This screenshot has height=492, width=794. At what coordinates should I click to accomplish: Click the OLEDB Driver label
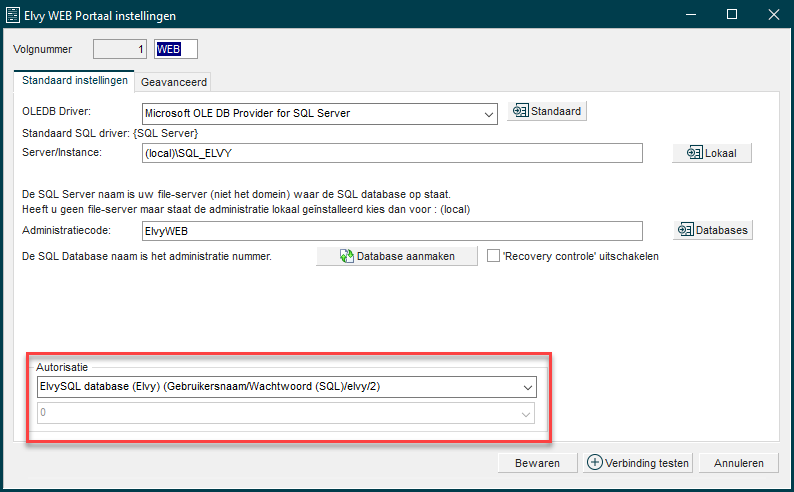coord(56,111)
